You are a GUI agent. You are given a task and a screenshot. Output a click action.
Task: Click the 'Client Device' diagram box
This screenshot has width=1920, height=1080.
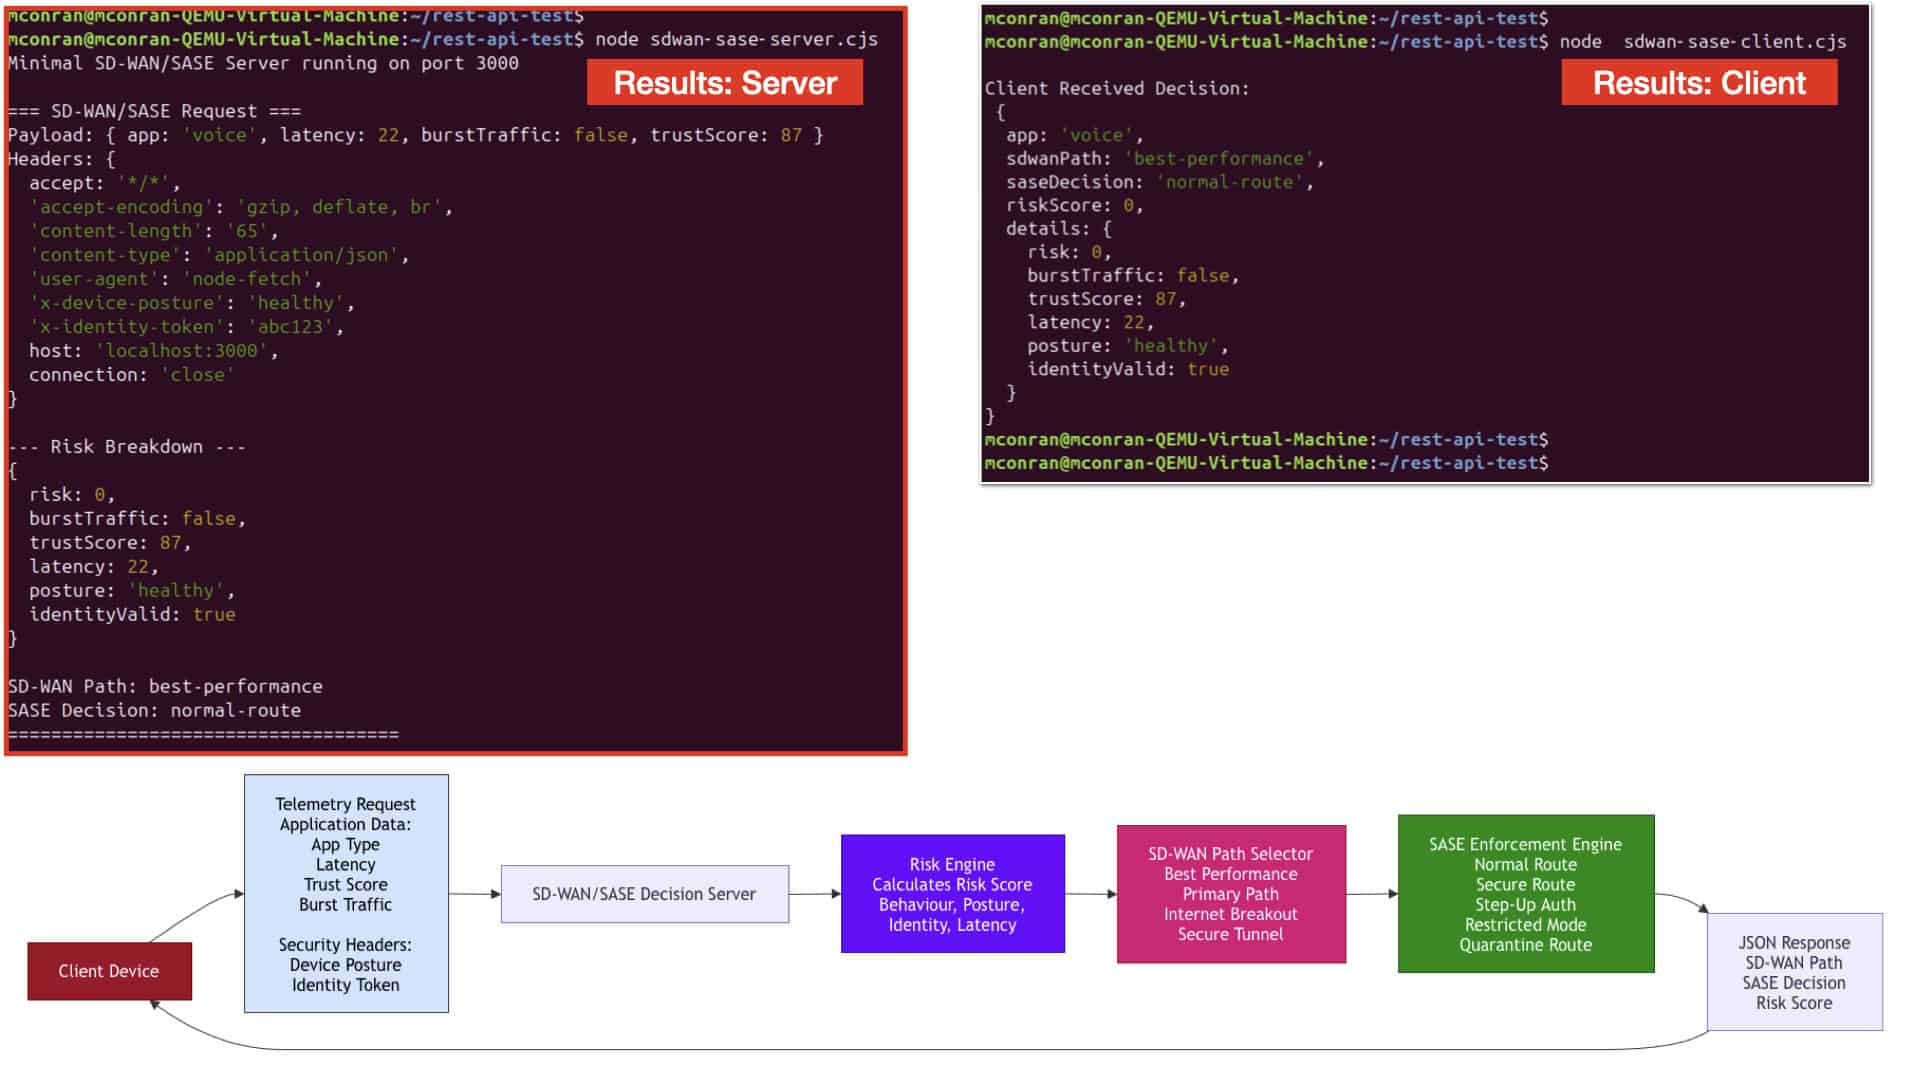(x=109, y=971)
